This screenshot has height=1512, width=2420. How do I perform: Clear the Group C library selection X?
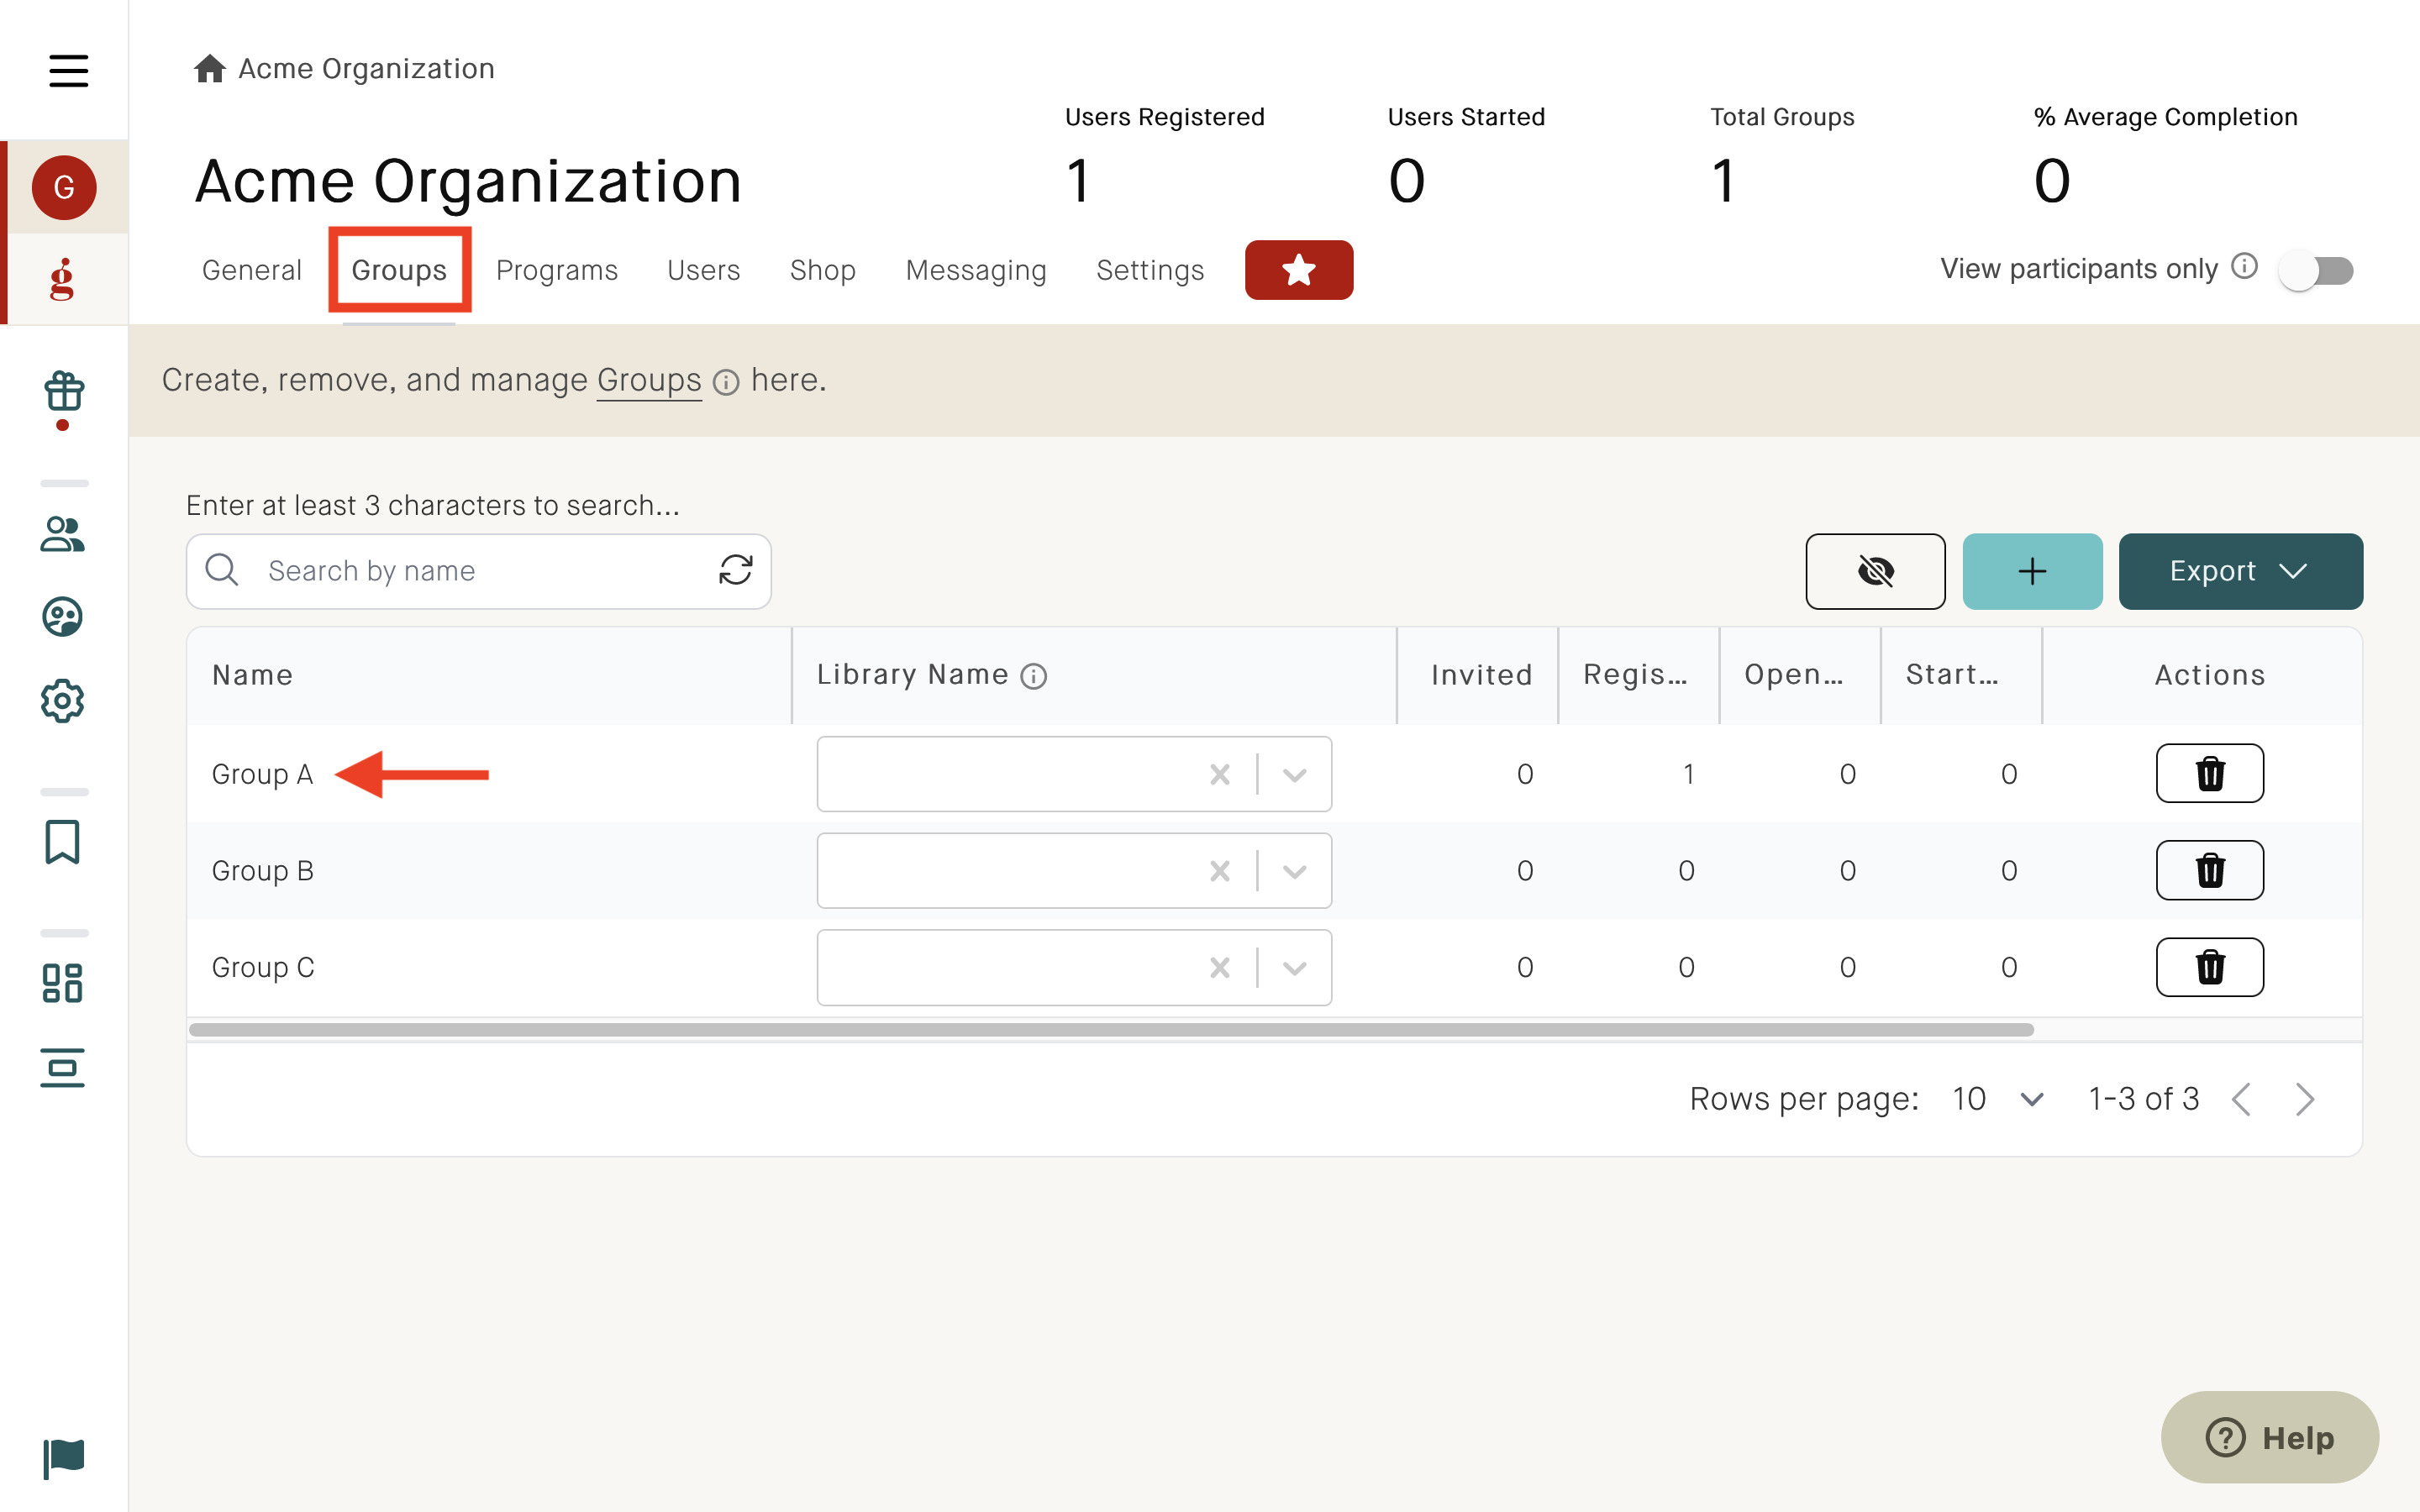pyautogui.click(x=1220, y=967)
